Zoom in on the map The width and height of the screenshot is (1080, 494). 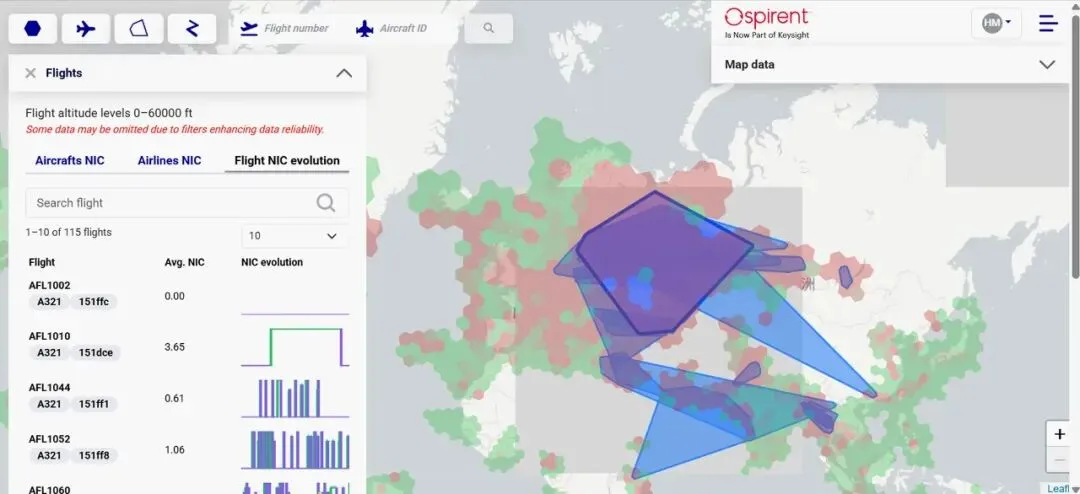click(x=1059, y=434)
